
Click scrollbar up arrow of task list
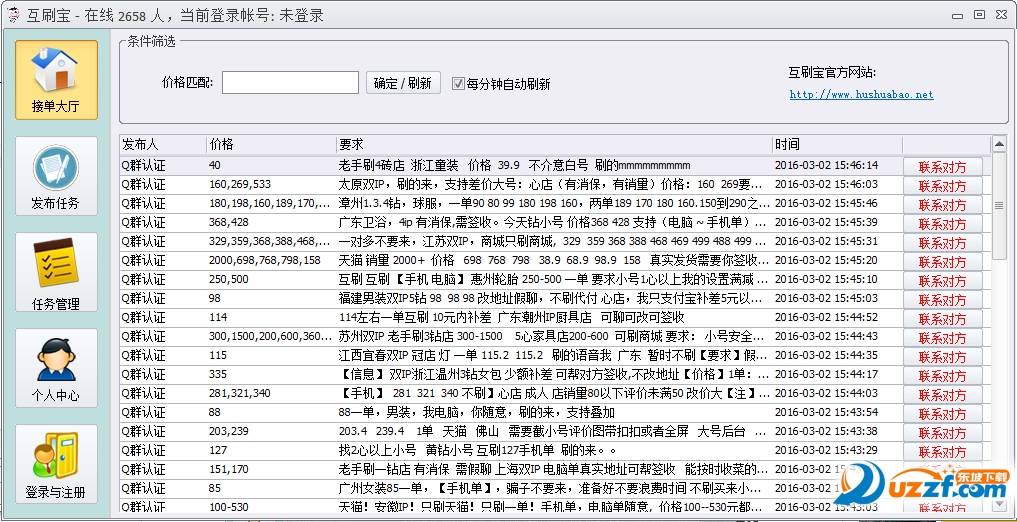click(x=999, y=144)
